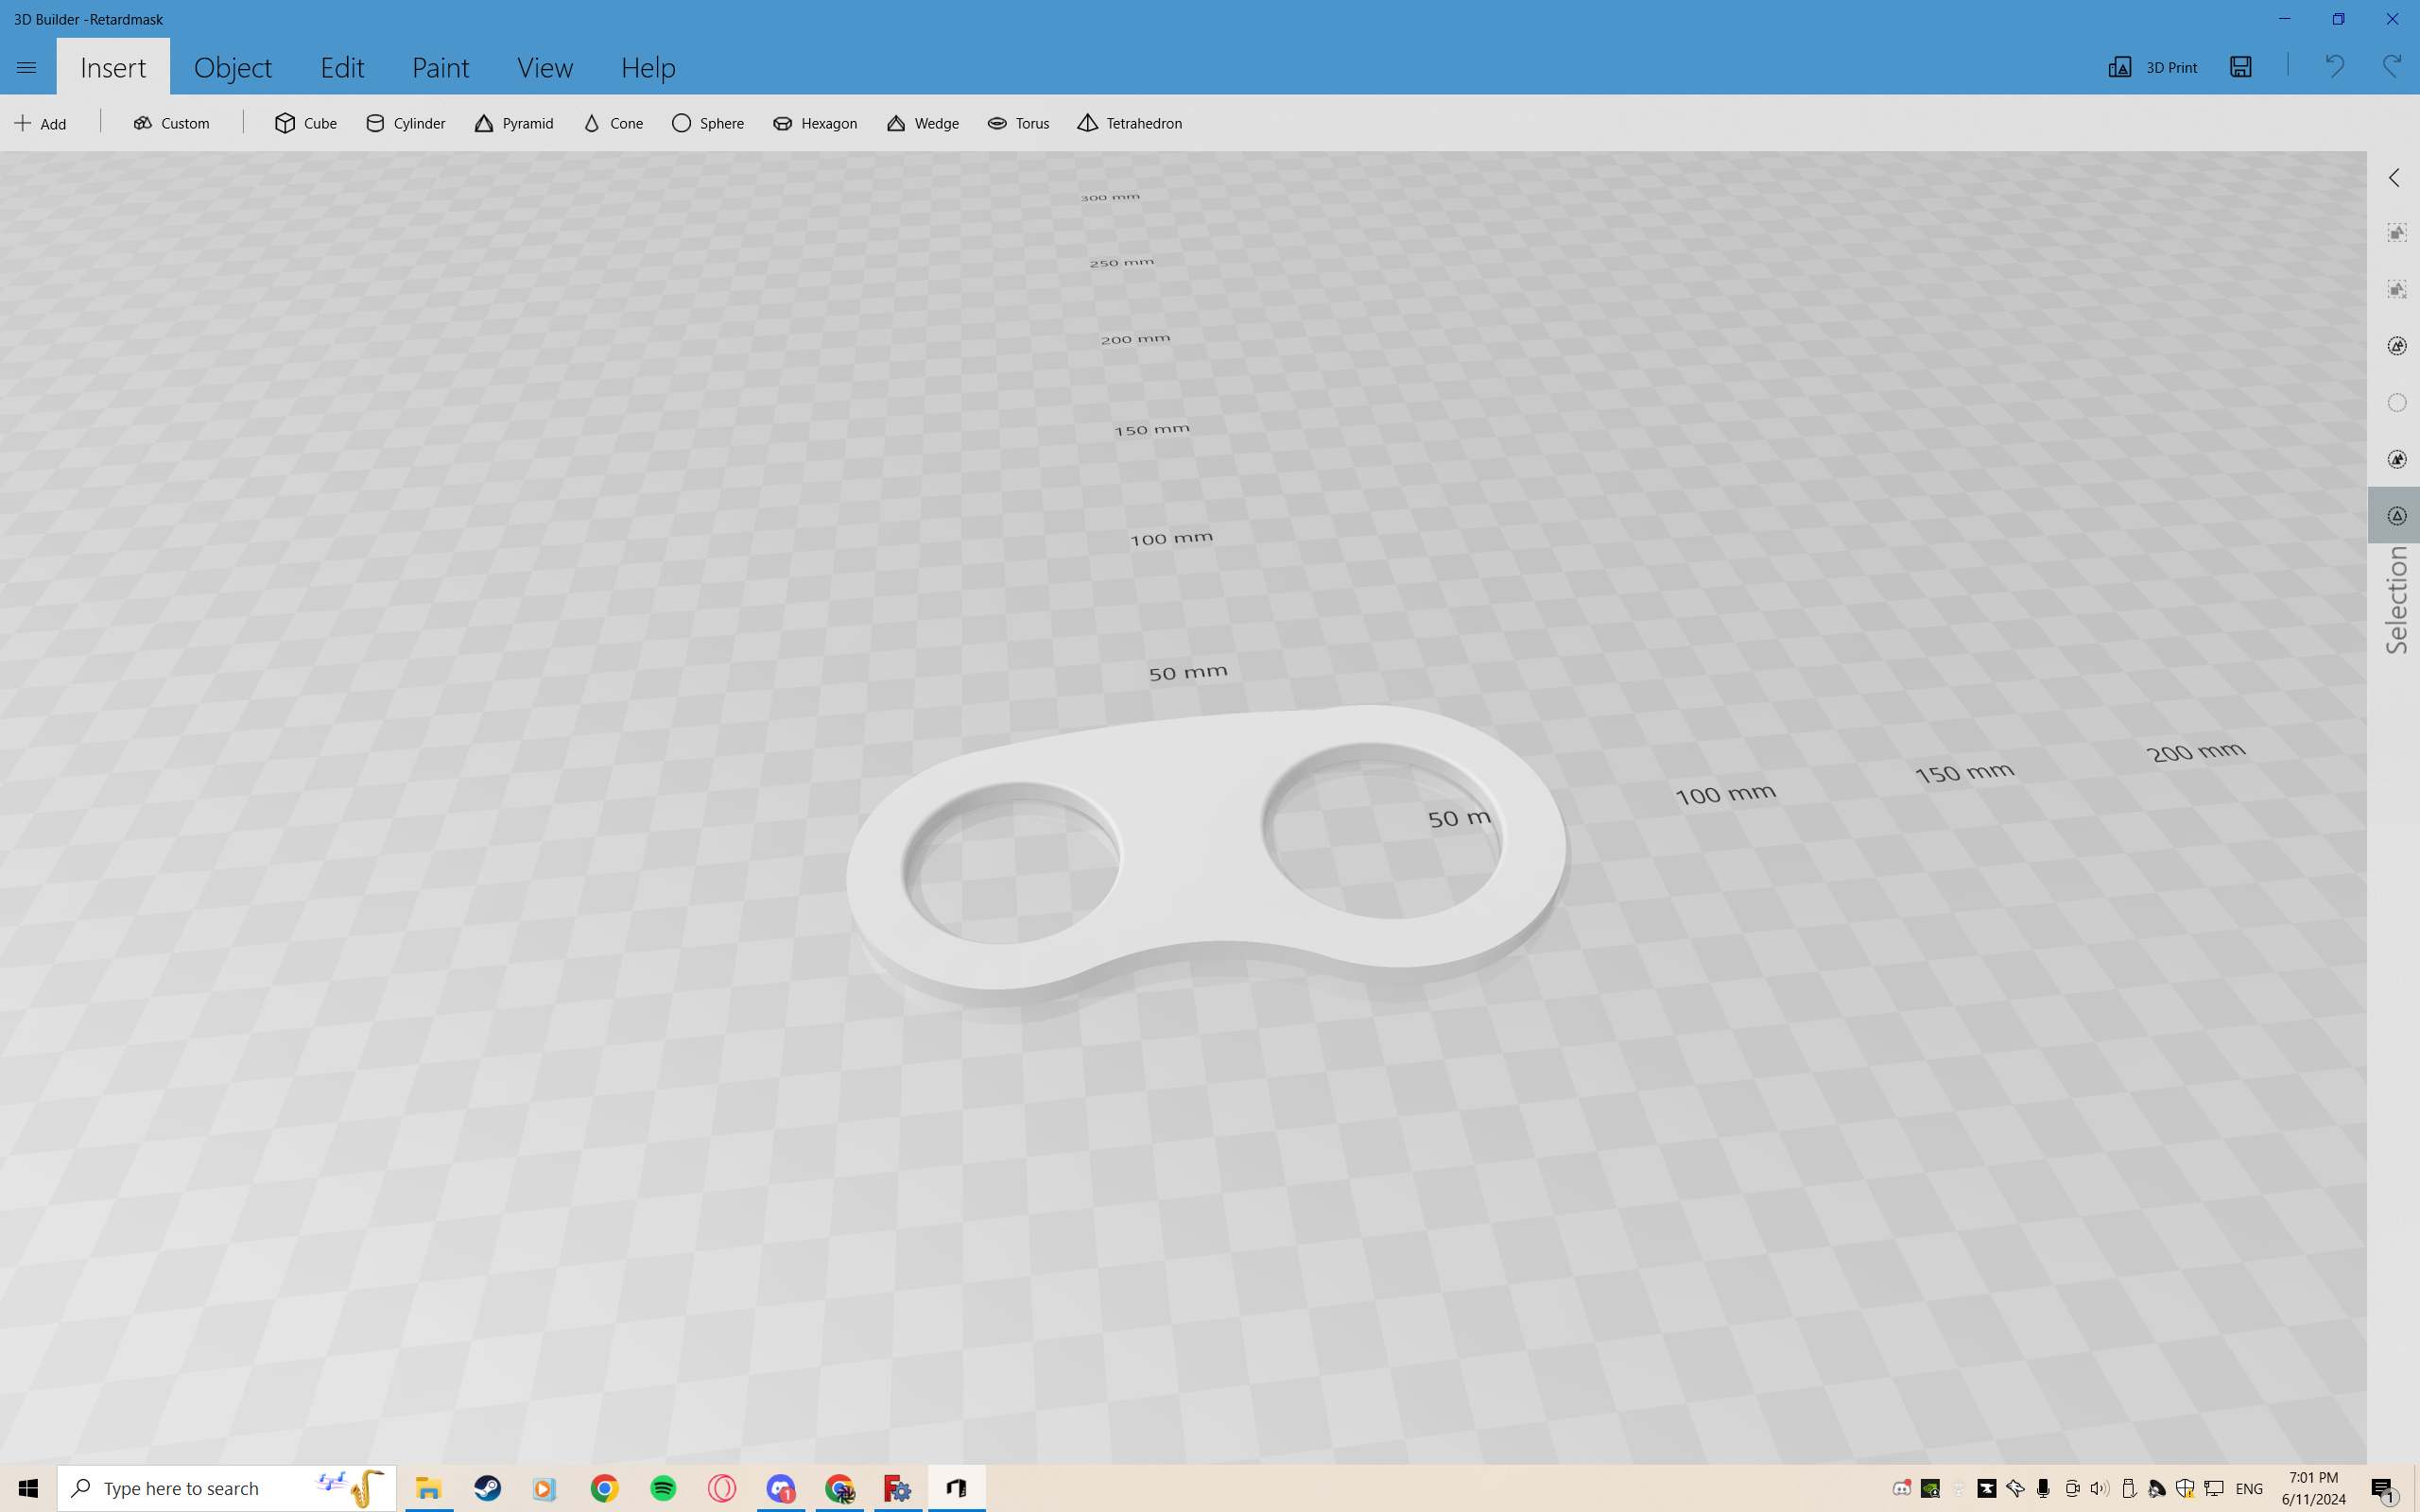Expand the Selection panel with the chevron
Viewport: 2420px width, 1512px height.
point(2394,178)
